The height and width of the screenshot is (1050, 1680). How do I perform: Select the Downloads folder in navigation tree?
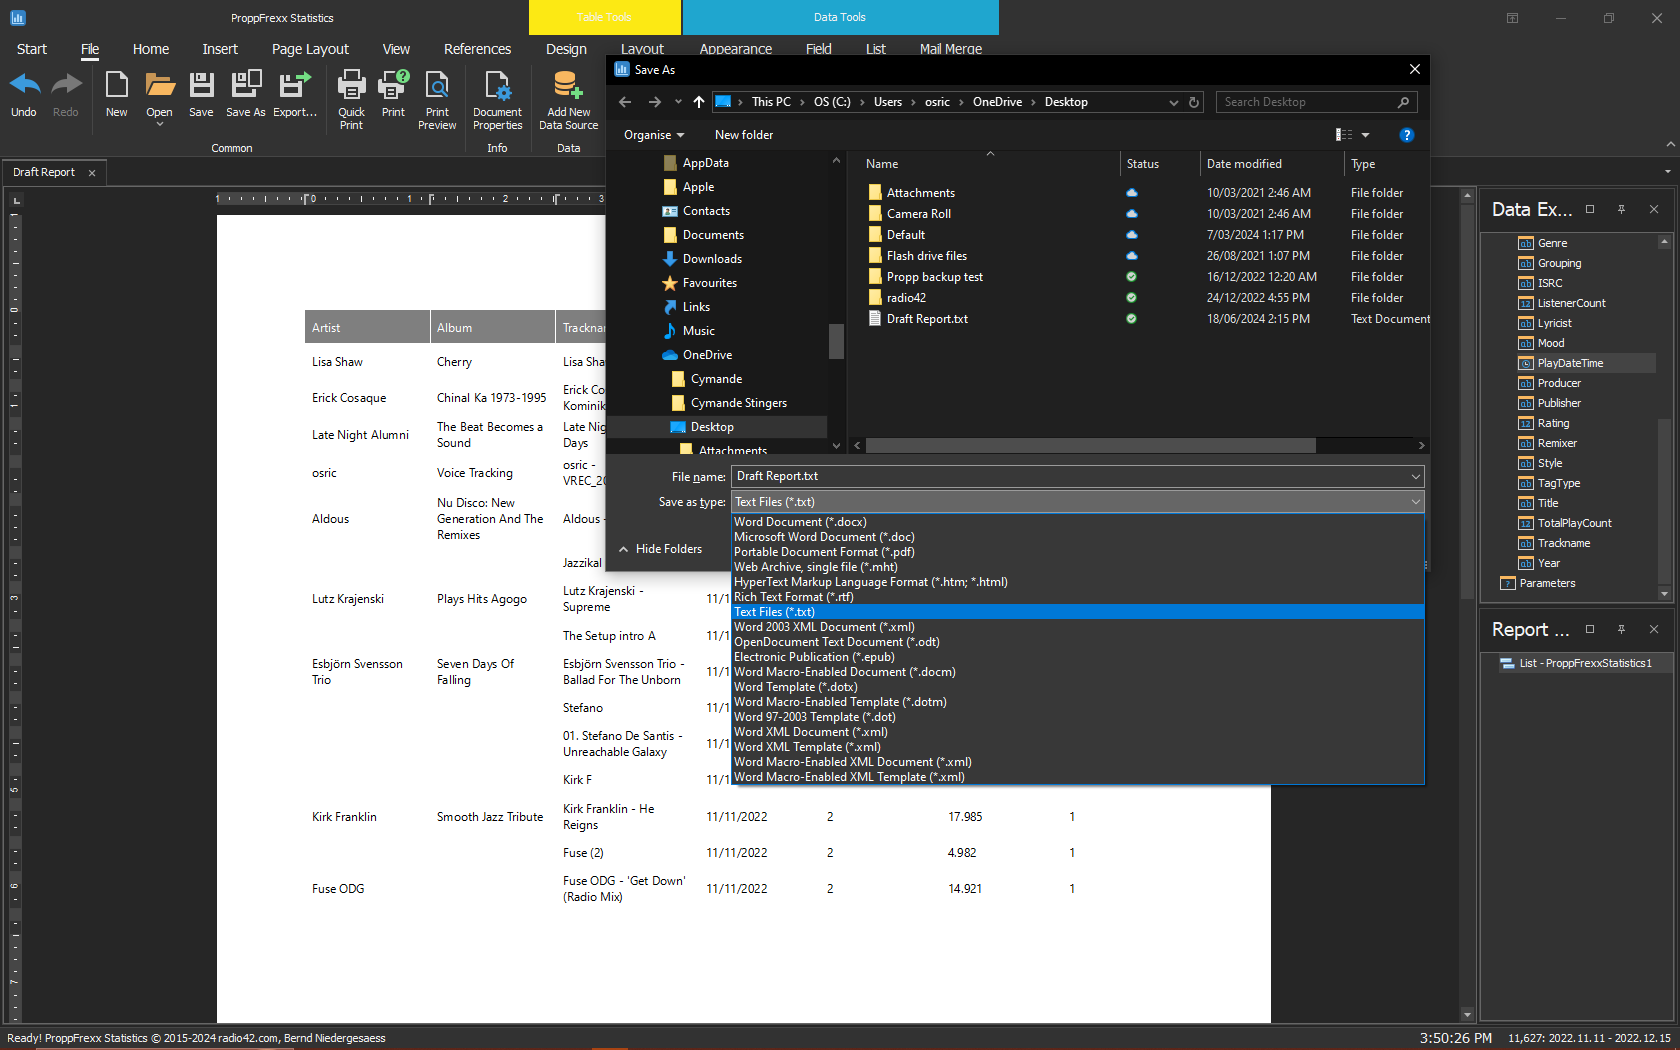click(x=711, y=259)
